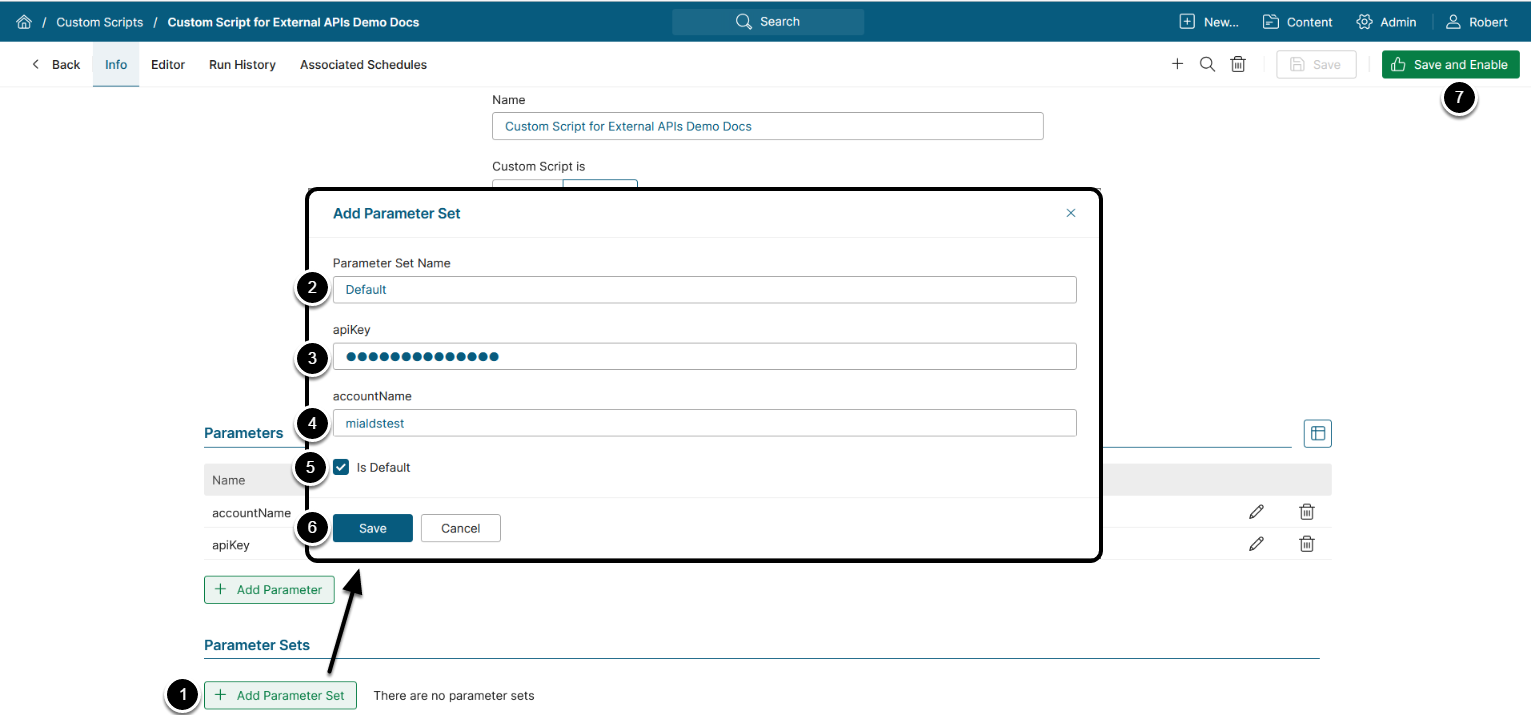Click the script Name input field
1531x715 pixels.
point(768,126)
